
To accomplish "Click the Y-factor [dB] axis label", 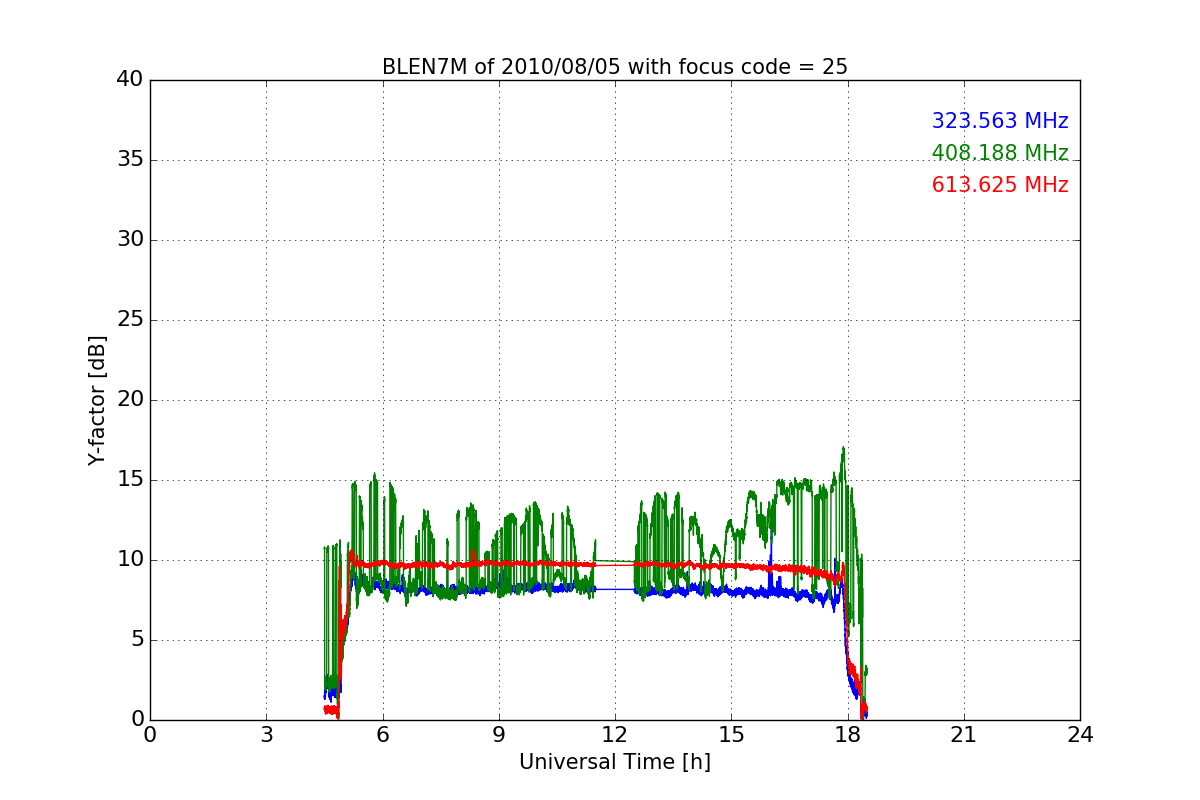I will (96, 400).
